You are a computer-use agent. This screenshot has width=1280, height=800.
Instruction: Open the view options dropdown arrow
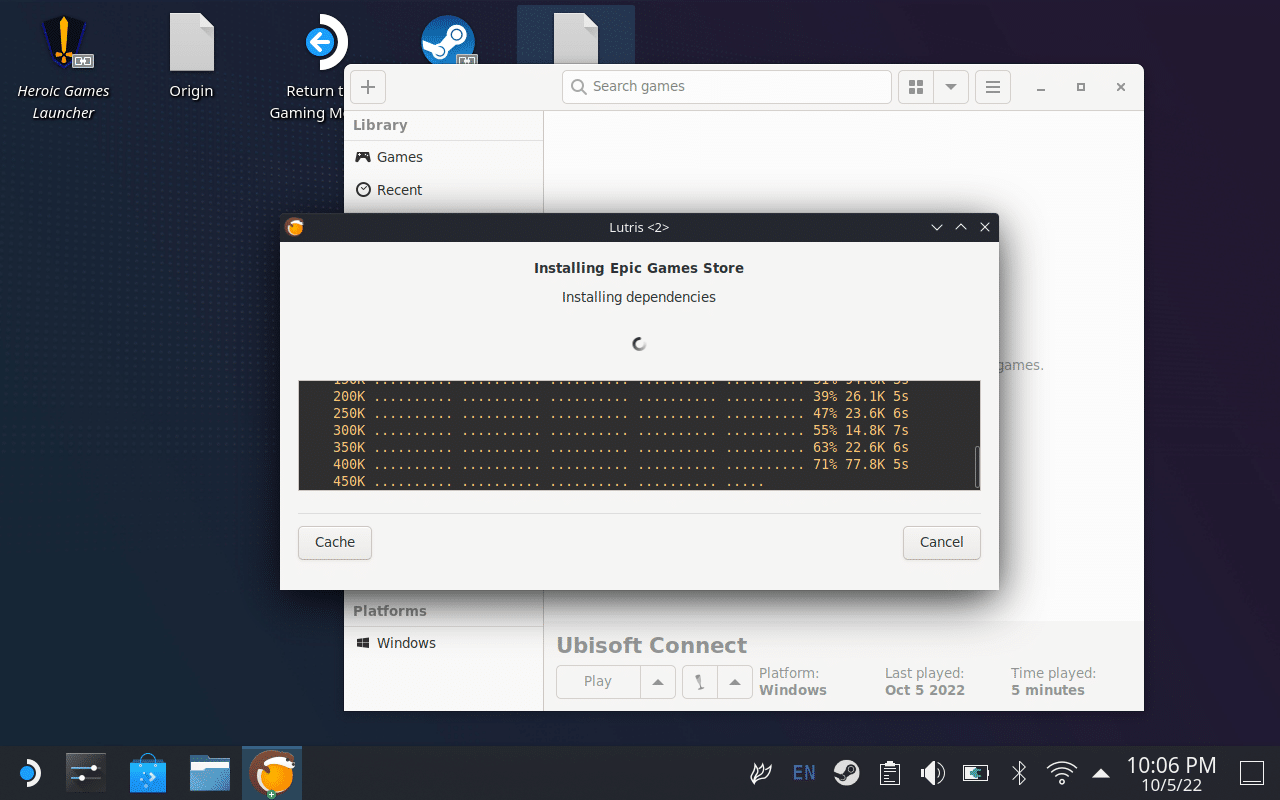pos(951,87)
